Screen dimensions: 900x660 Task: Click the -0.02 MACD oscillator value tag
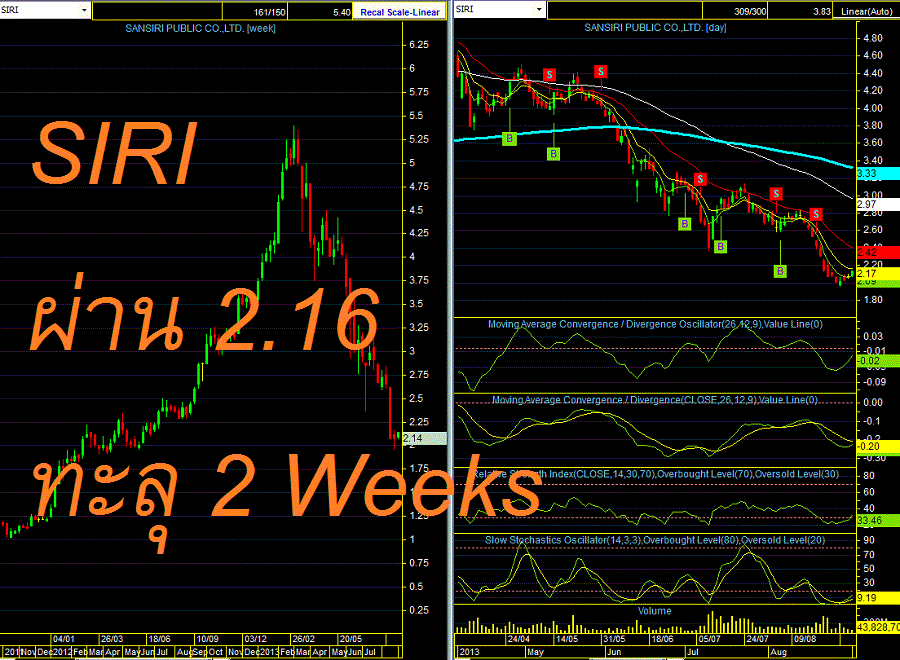coord(878,361)
